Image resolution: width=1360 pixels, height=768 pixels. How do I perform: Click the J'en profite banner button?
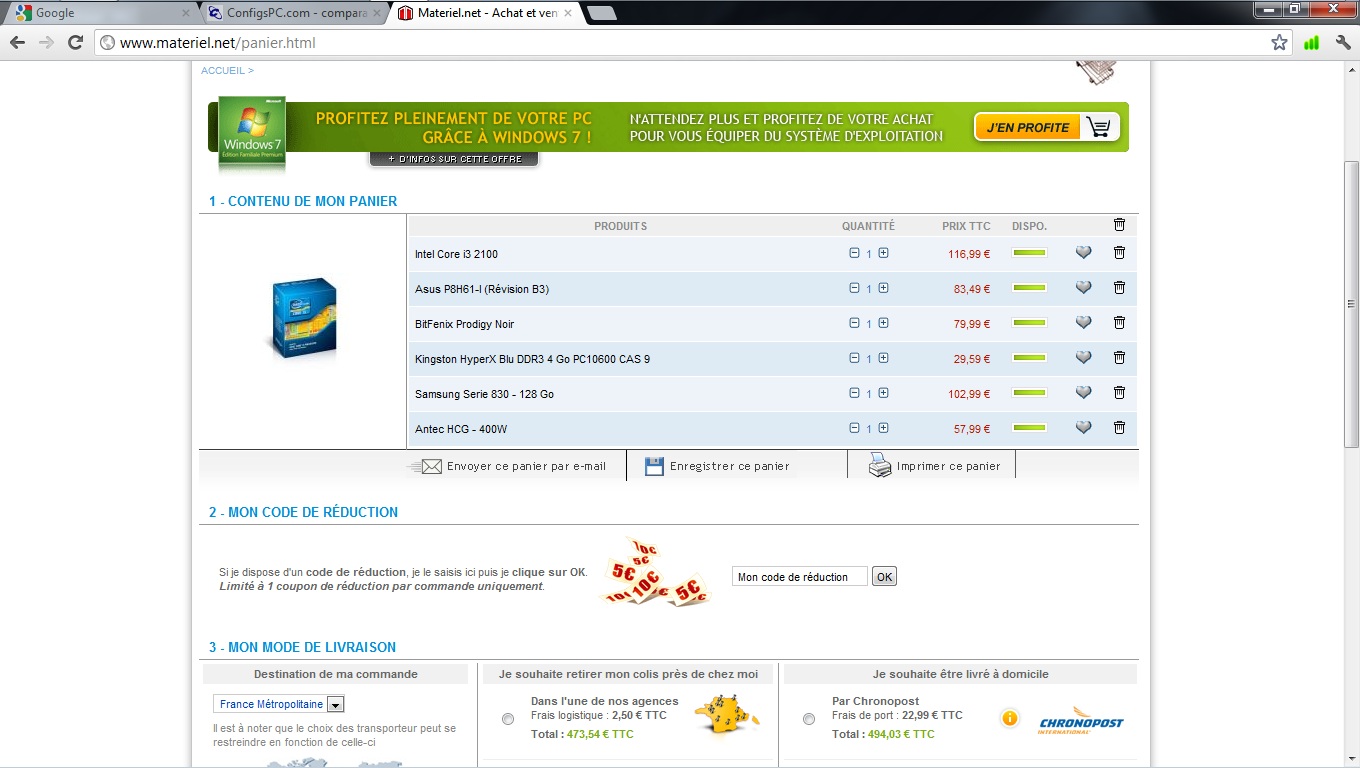[x=1046, y=127]
